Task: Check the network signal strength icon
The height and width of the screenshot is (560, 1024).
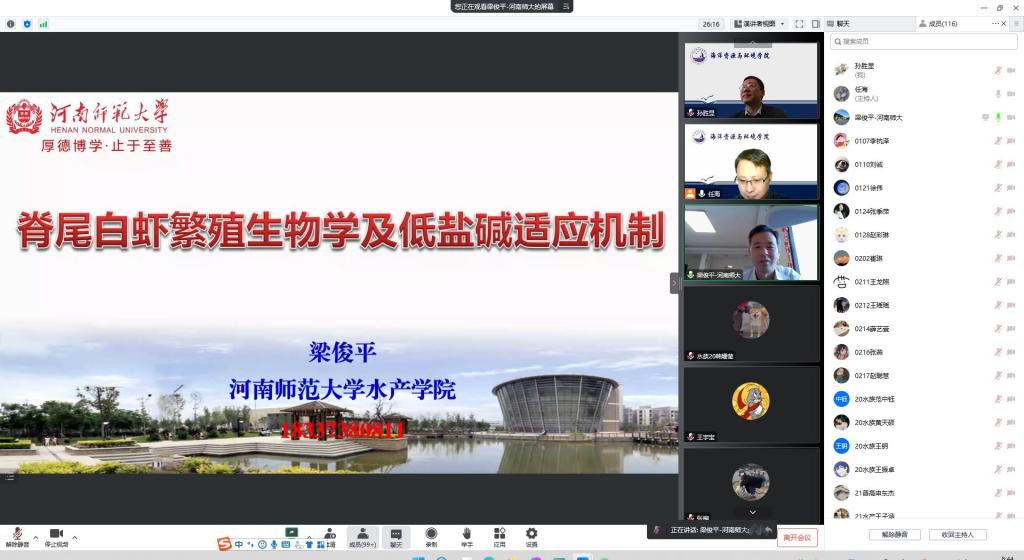Action: click(x=43, y=24)
